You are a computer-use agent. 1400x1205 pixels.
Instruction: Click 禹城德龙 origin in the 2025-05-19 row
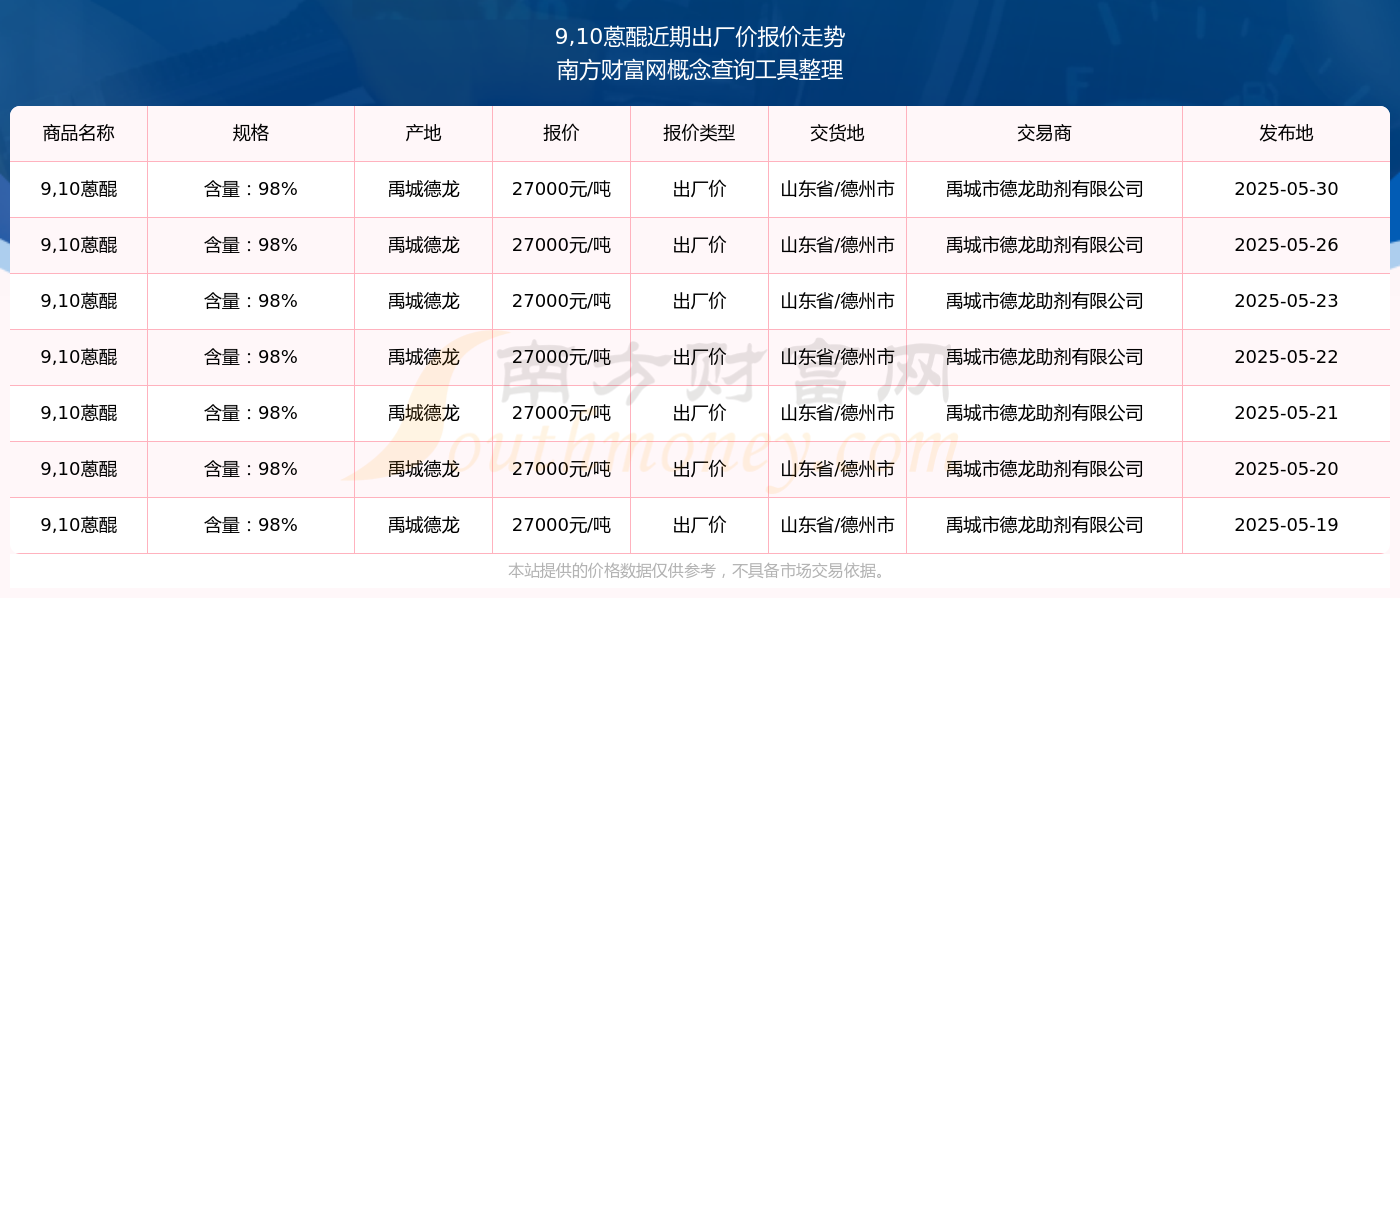click(423, 525)
